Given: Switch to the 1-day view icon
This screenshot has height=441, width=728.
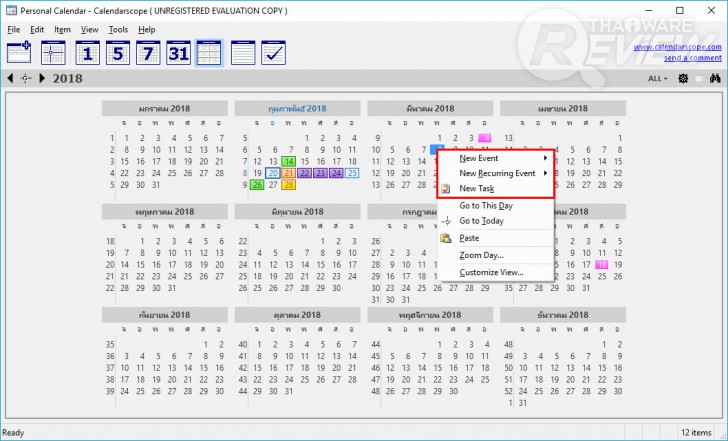Looking at the screenshot, I should (87, 52).
